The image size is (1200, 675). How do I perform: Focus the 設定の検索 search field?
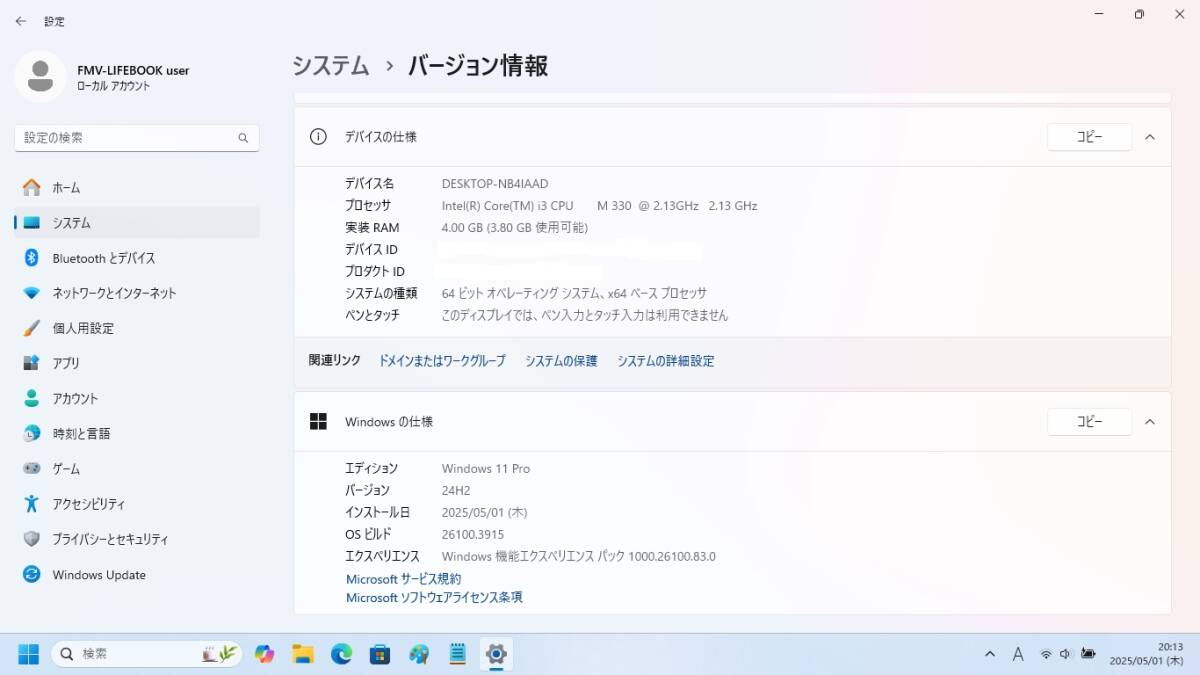[x=137, y=138]
